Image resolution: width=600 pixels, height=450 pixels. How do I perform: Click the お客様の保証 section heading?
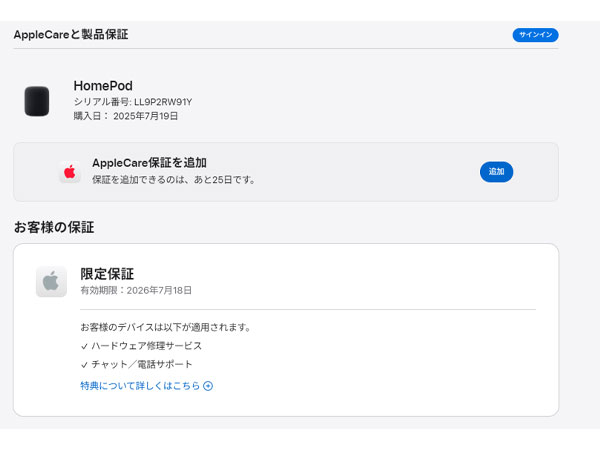point(54,227)
